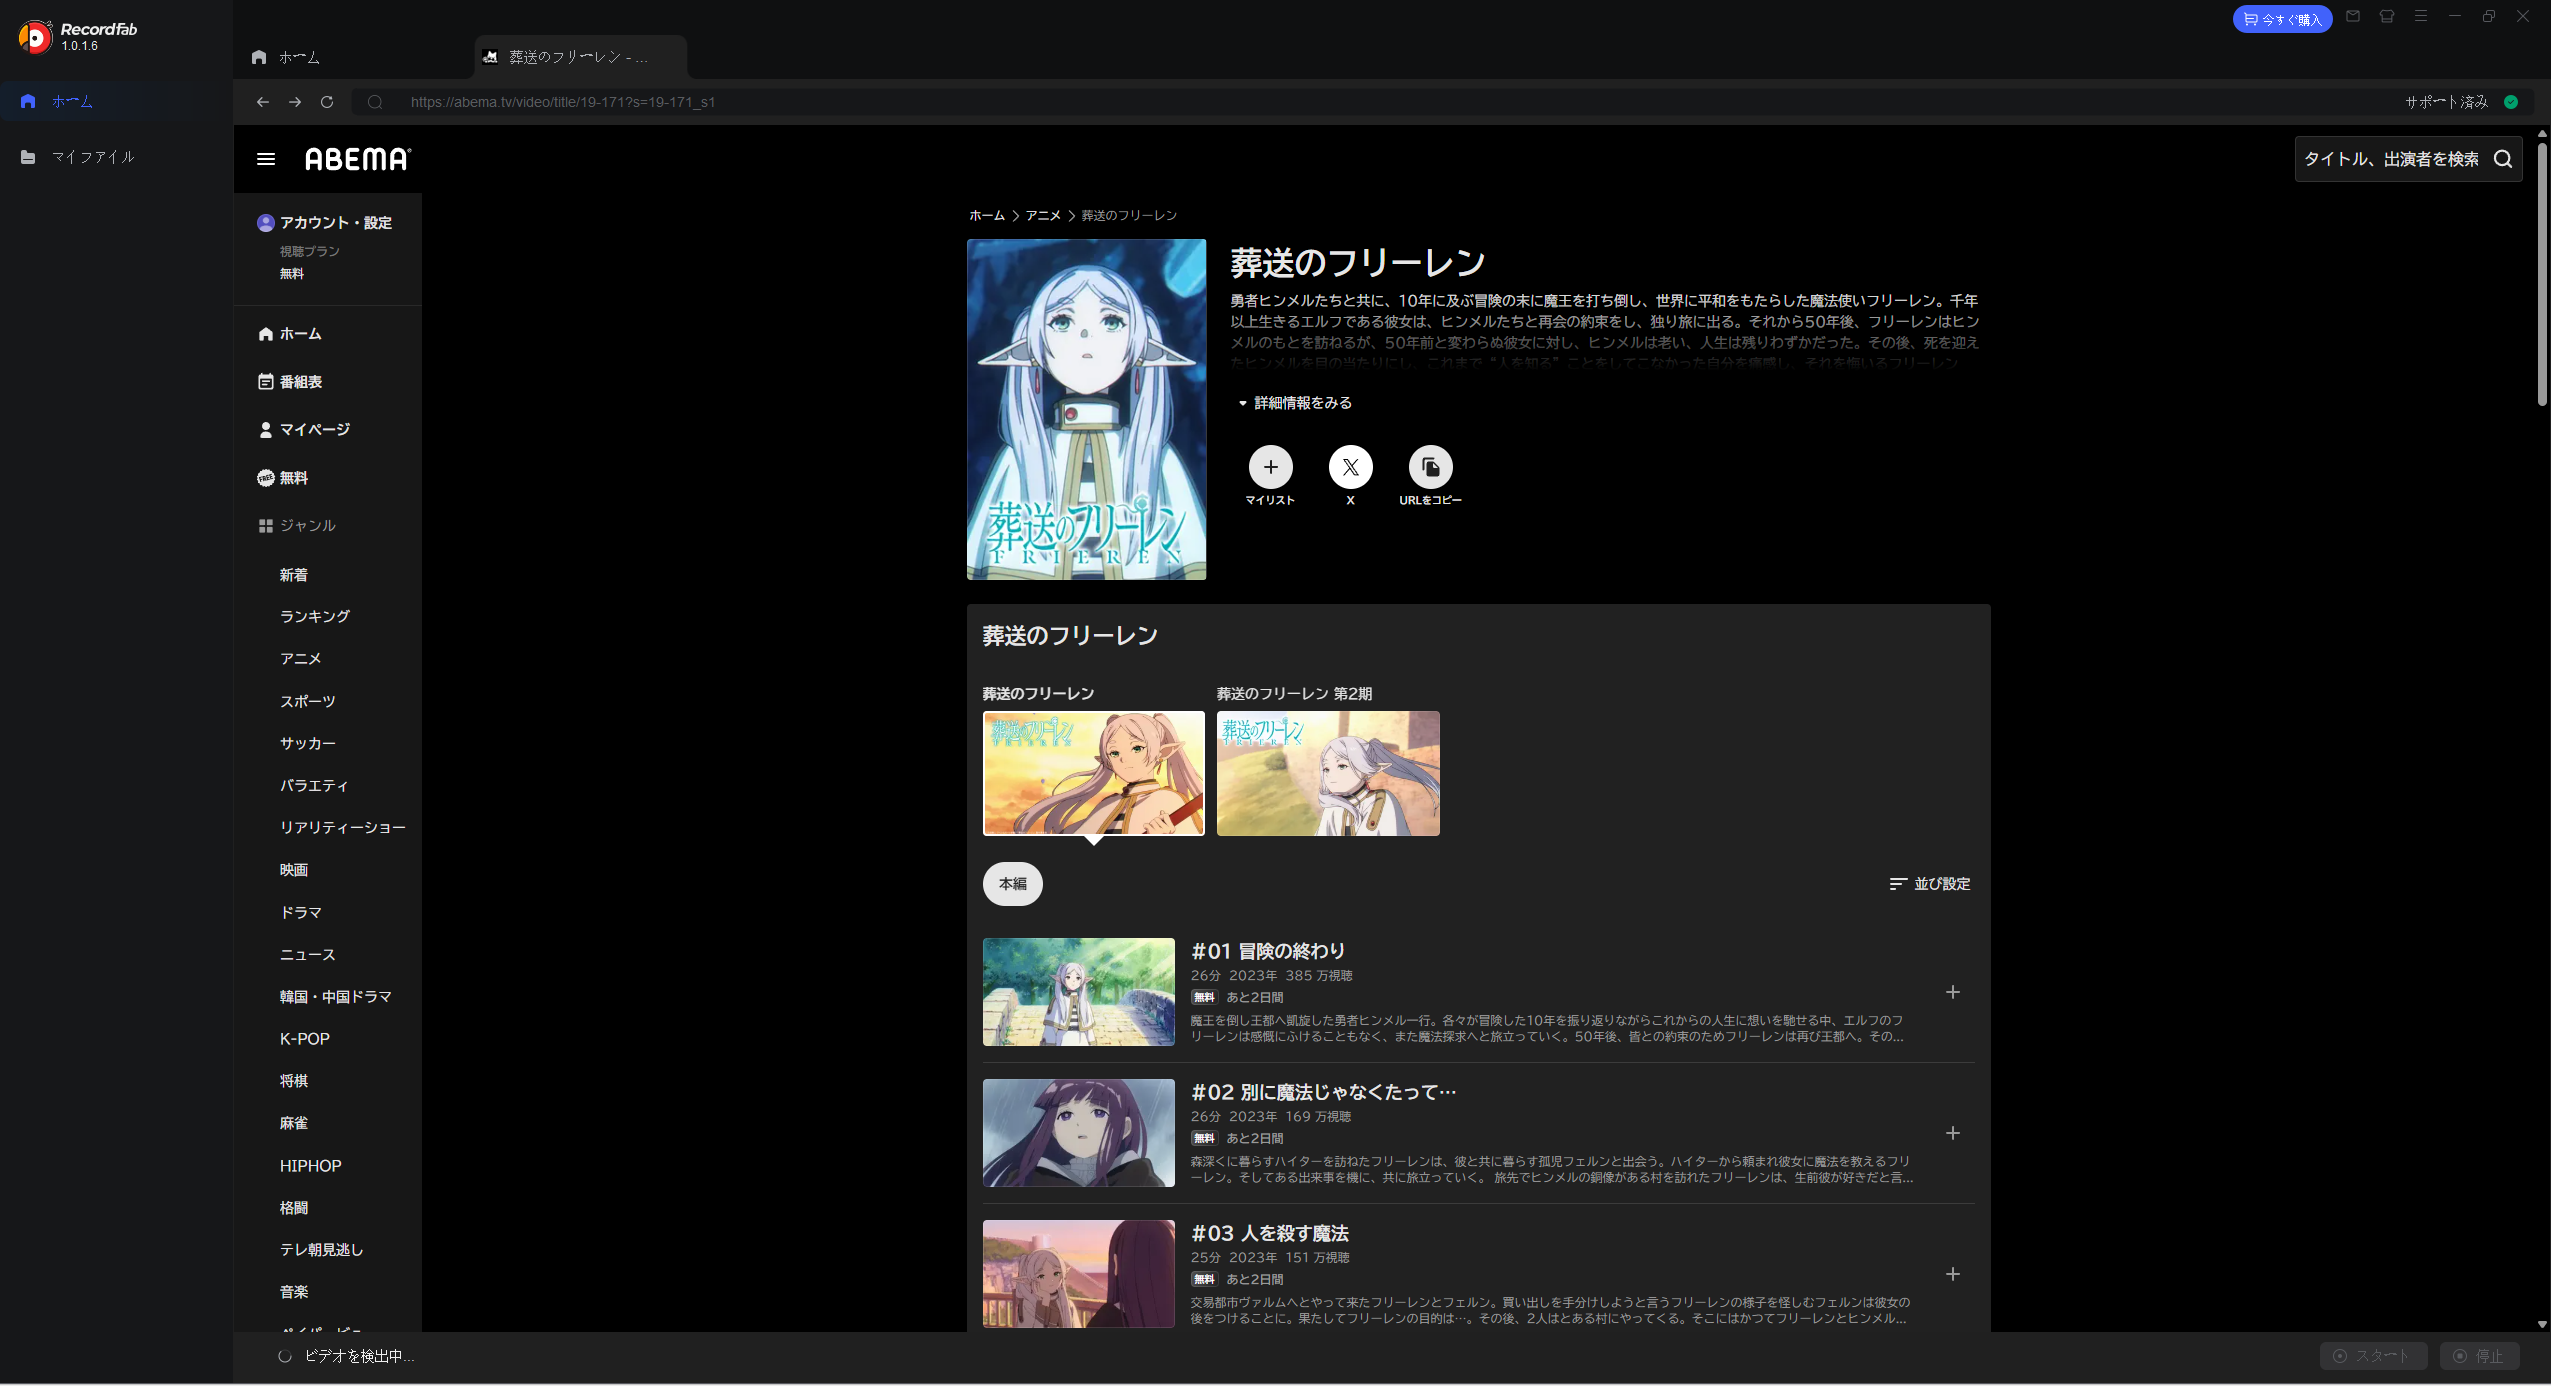This screenshot has height=1386, width=2551.
Task: Share on X with the X icon
Action: pyautogui.click(x=1350, y=467)
